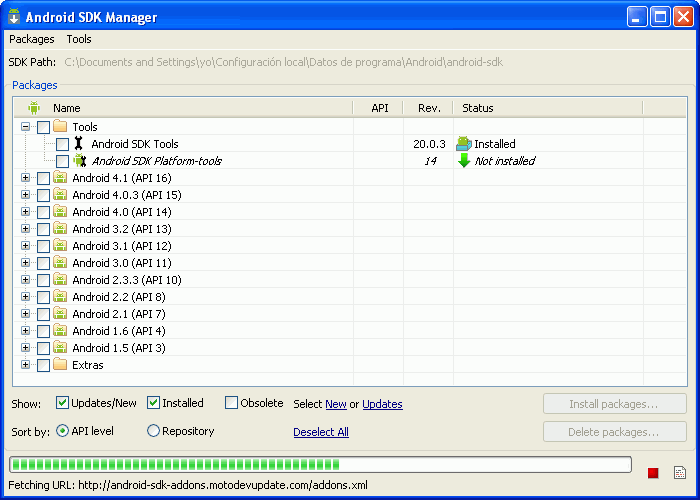The width and height of the screenshot is (700, 500).
Task: Expand the Android 3.1 (API 12) node
Action: [x=25, y=246]
